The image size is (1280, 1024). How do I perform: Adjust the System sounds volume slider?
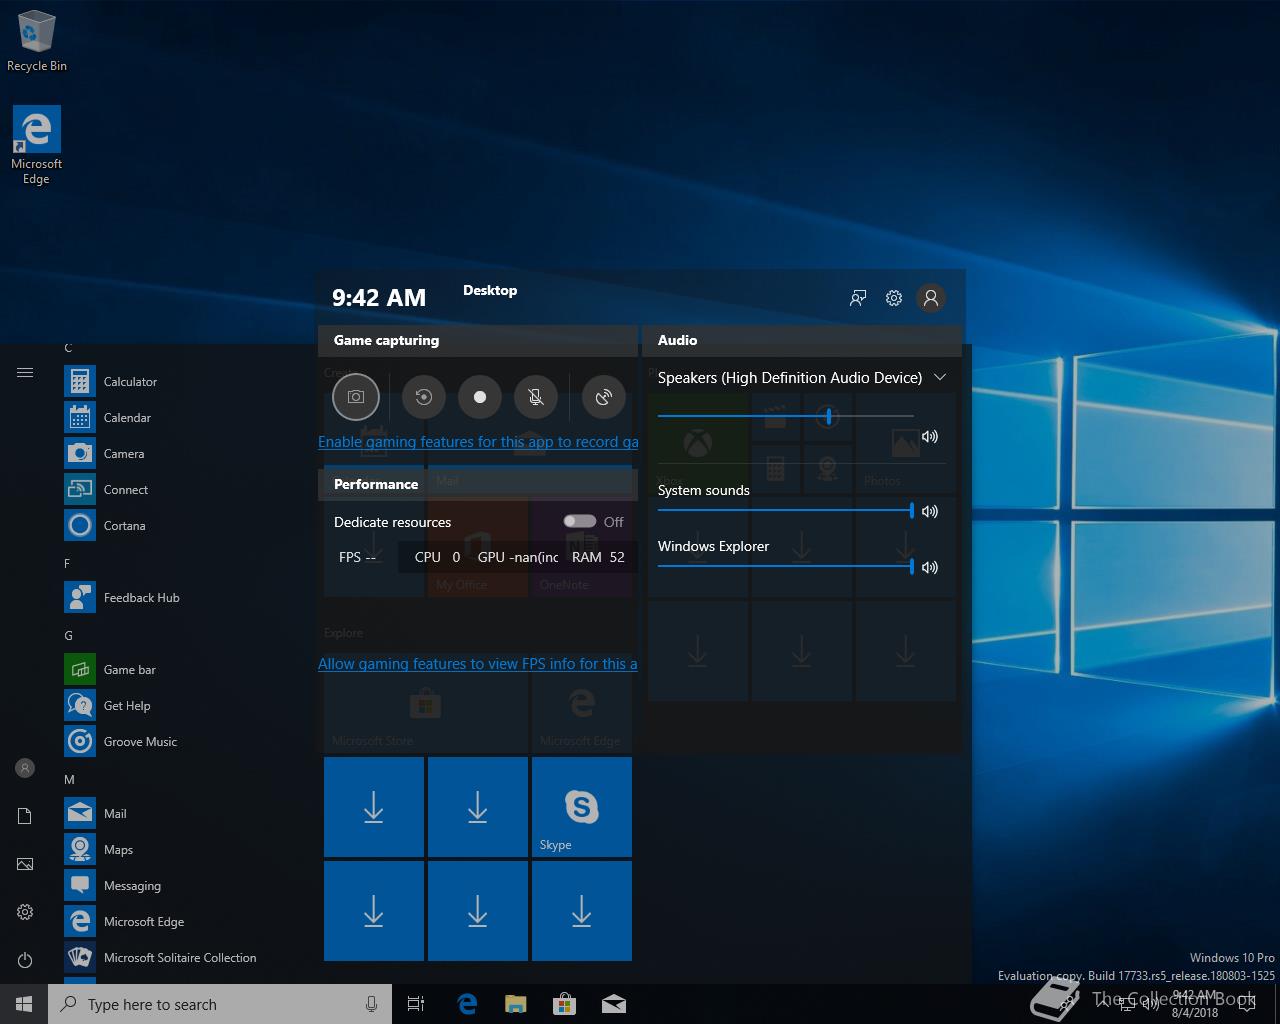(x=786, y=510)
